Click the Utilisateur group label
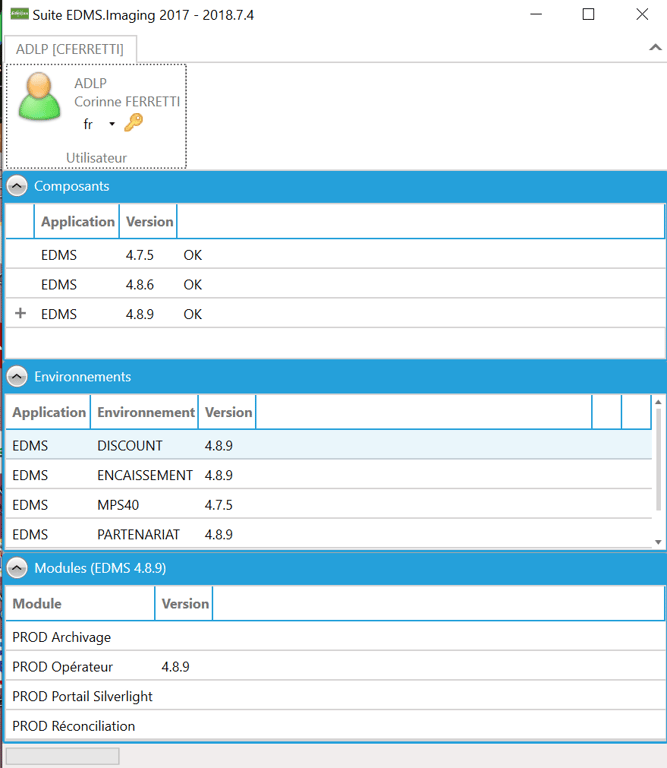 (96, 158)
